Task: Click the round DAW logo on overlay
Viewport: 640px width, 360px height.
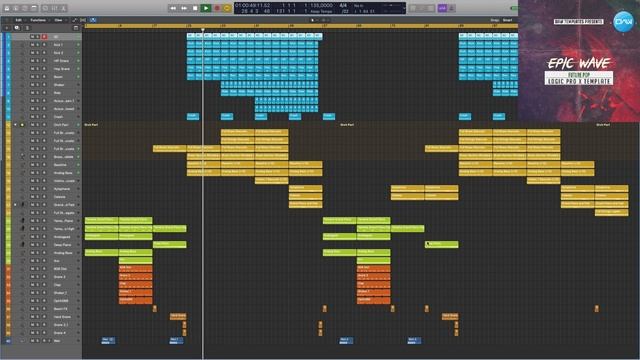Action: [623, 21]
